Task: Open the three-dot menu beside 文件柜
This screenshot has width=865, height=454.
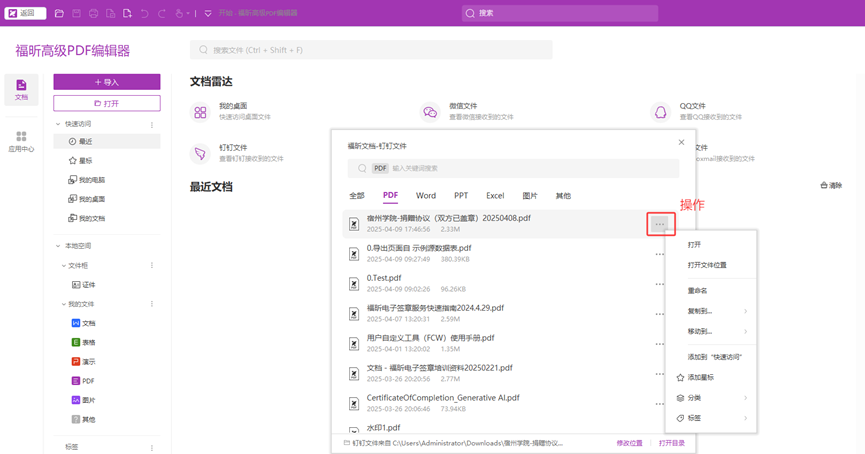Action: 152,266
